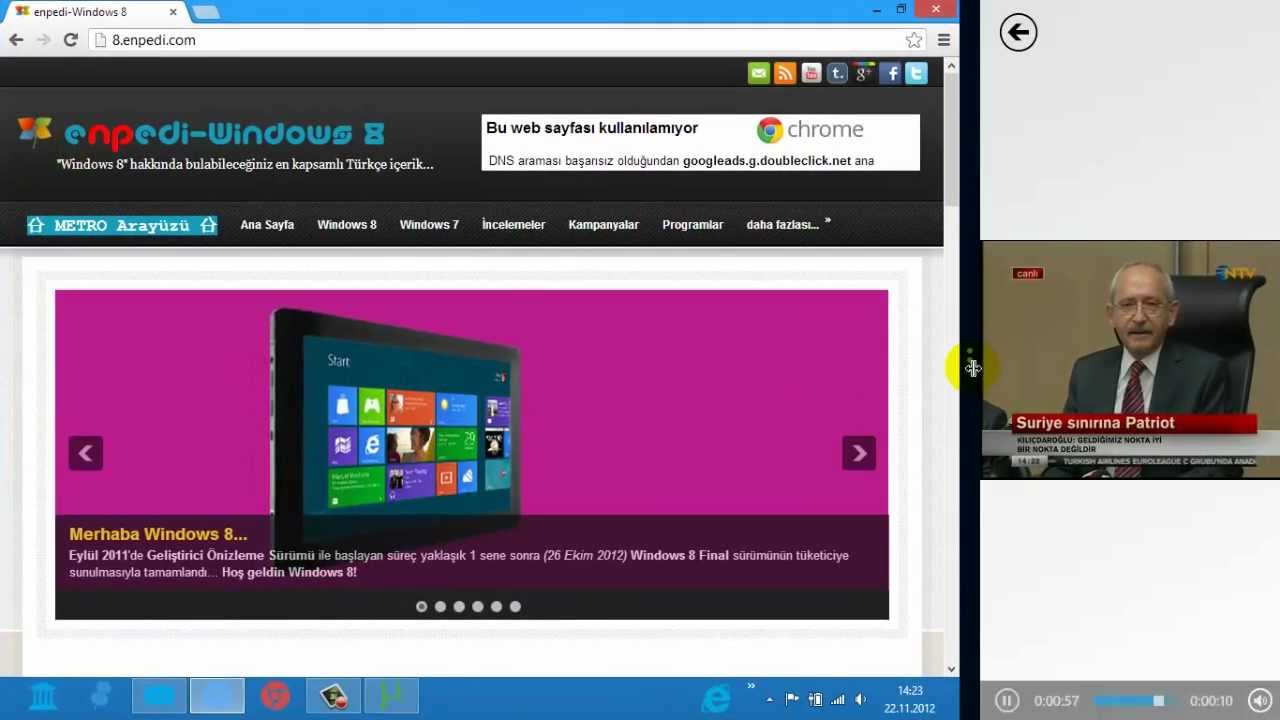Click the Action Center flag tray icon

click(791, 700)
